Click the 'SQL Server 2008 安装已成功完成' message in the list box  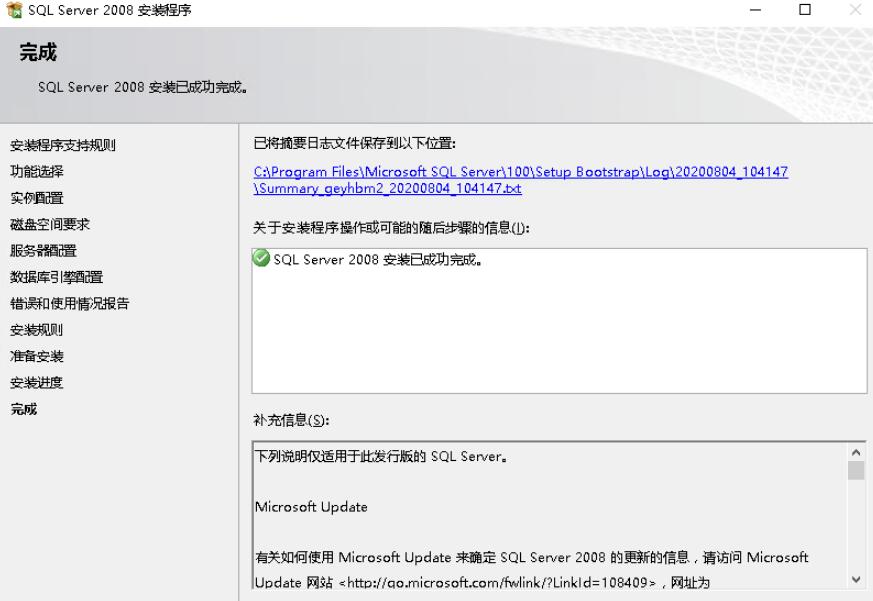378,260
